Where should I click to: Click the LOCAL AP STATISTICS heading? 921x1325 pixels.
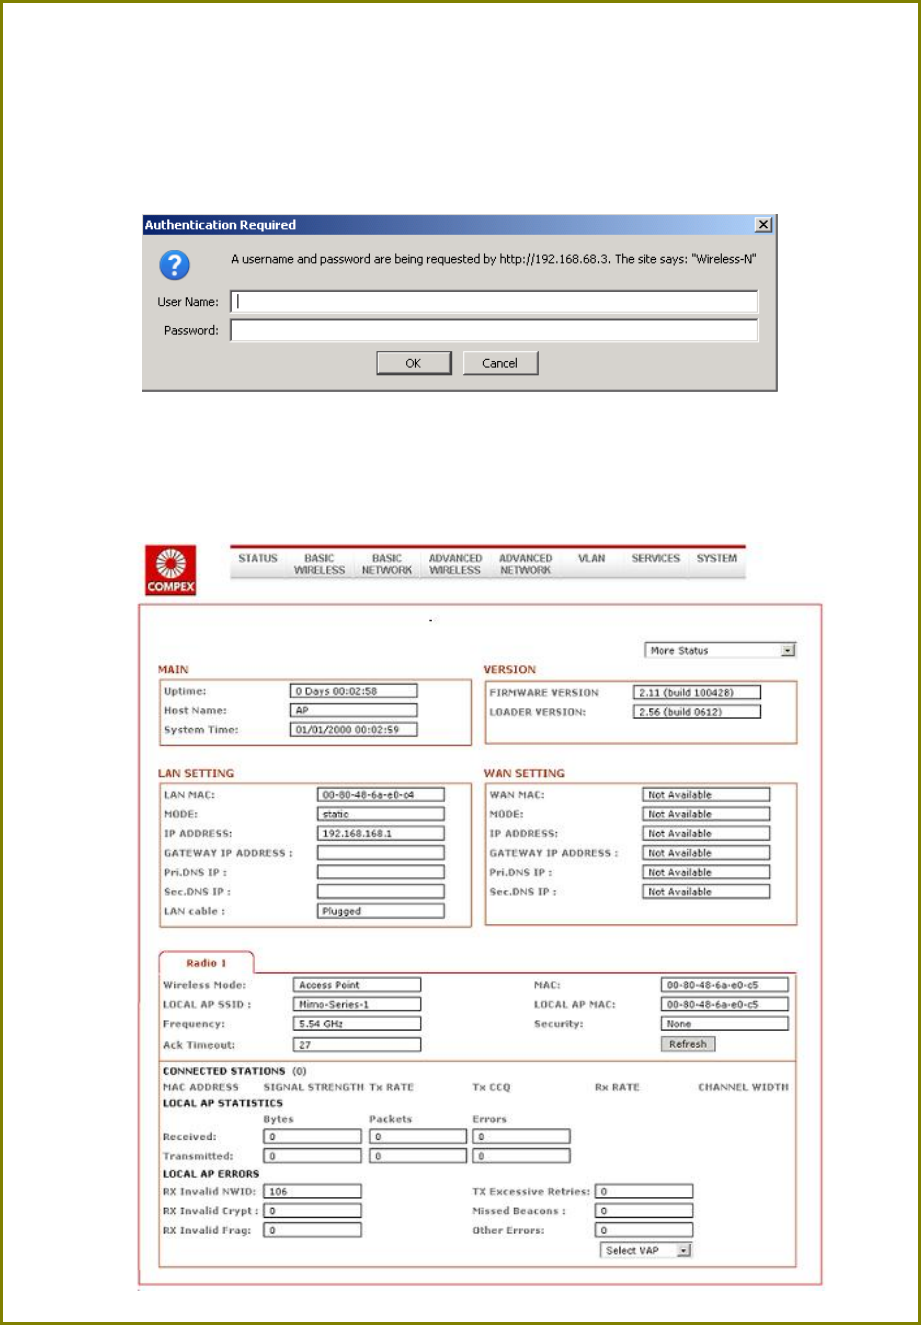223,1103
